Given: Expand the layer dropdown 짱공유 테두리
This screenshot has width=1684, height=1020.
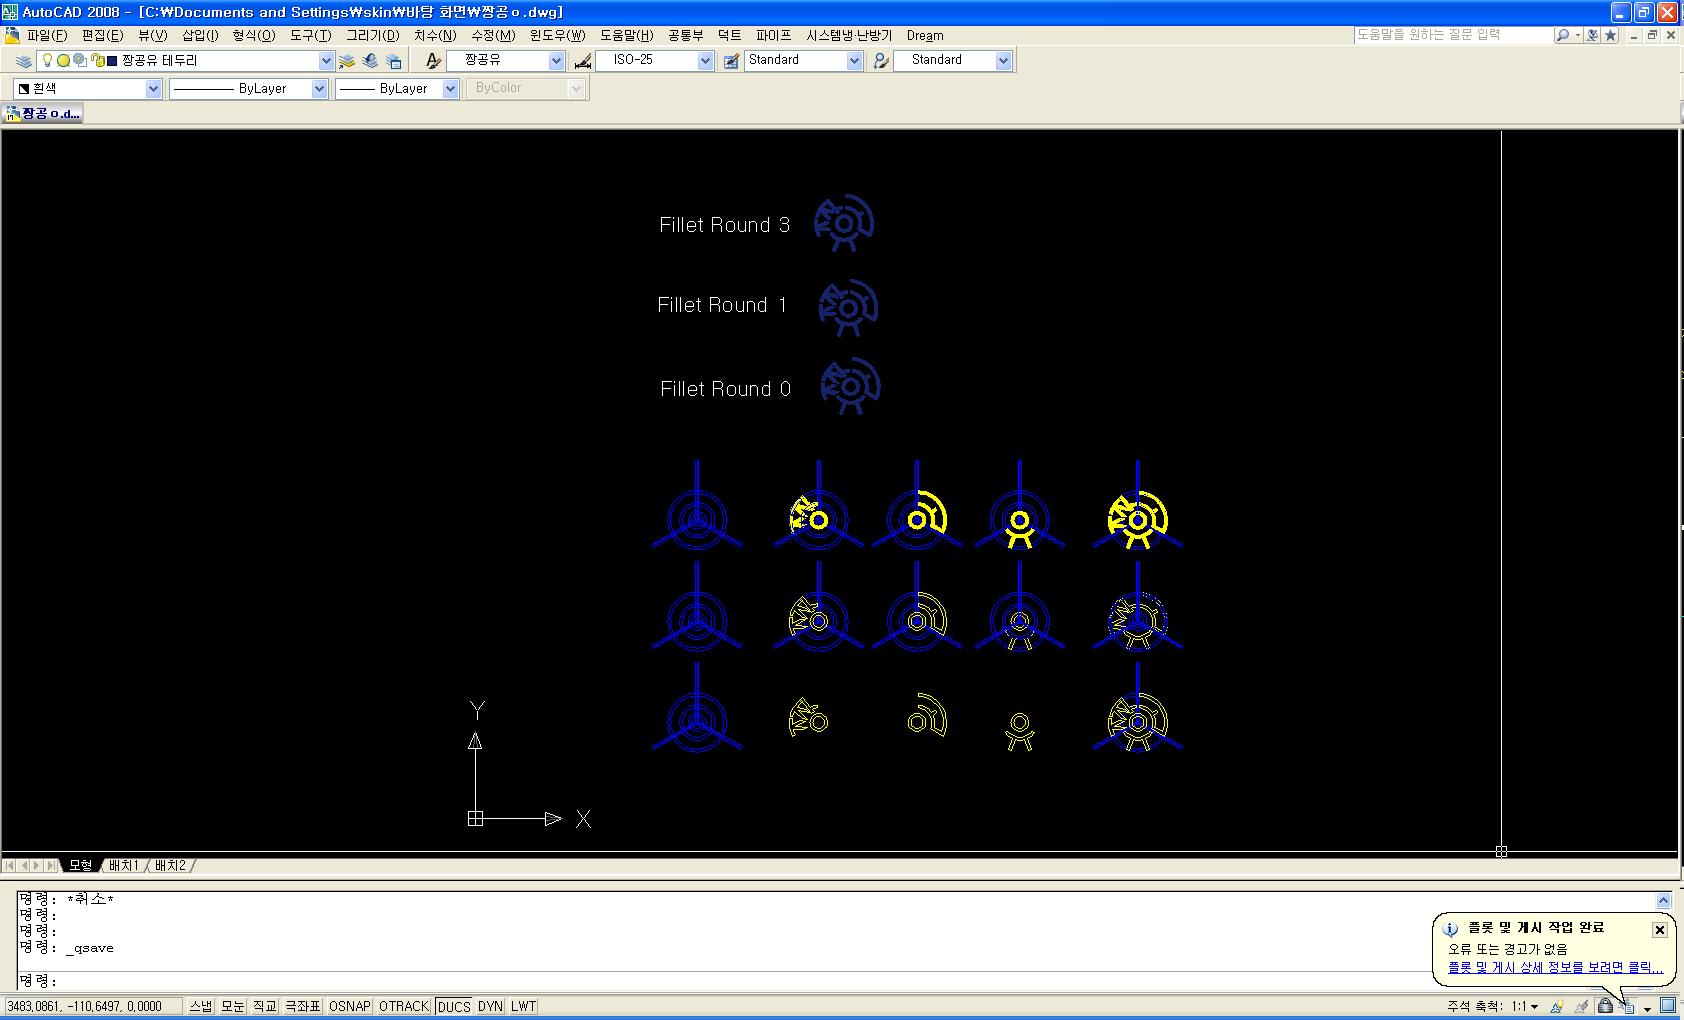Looking at the screenshot, I should pos(326,61).
